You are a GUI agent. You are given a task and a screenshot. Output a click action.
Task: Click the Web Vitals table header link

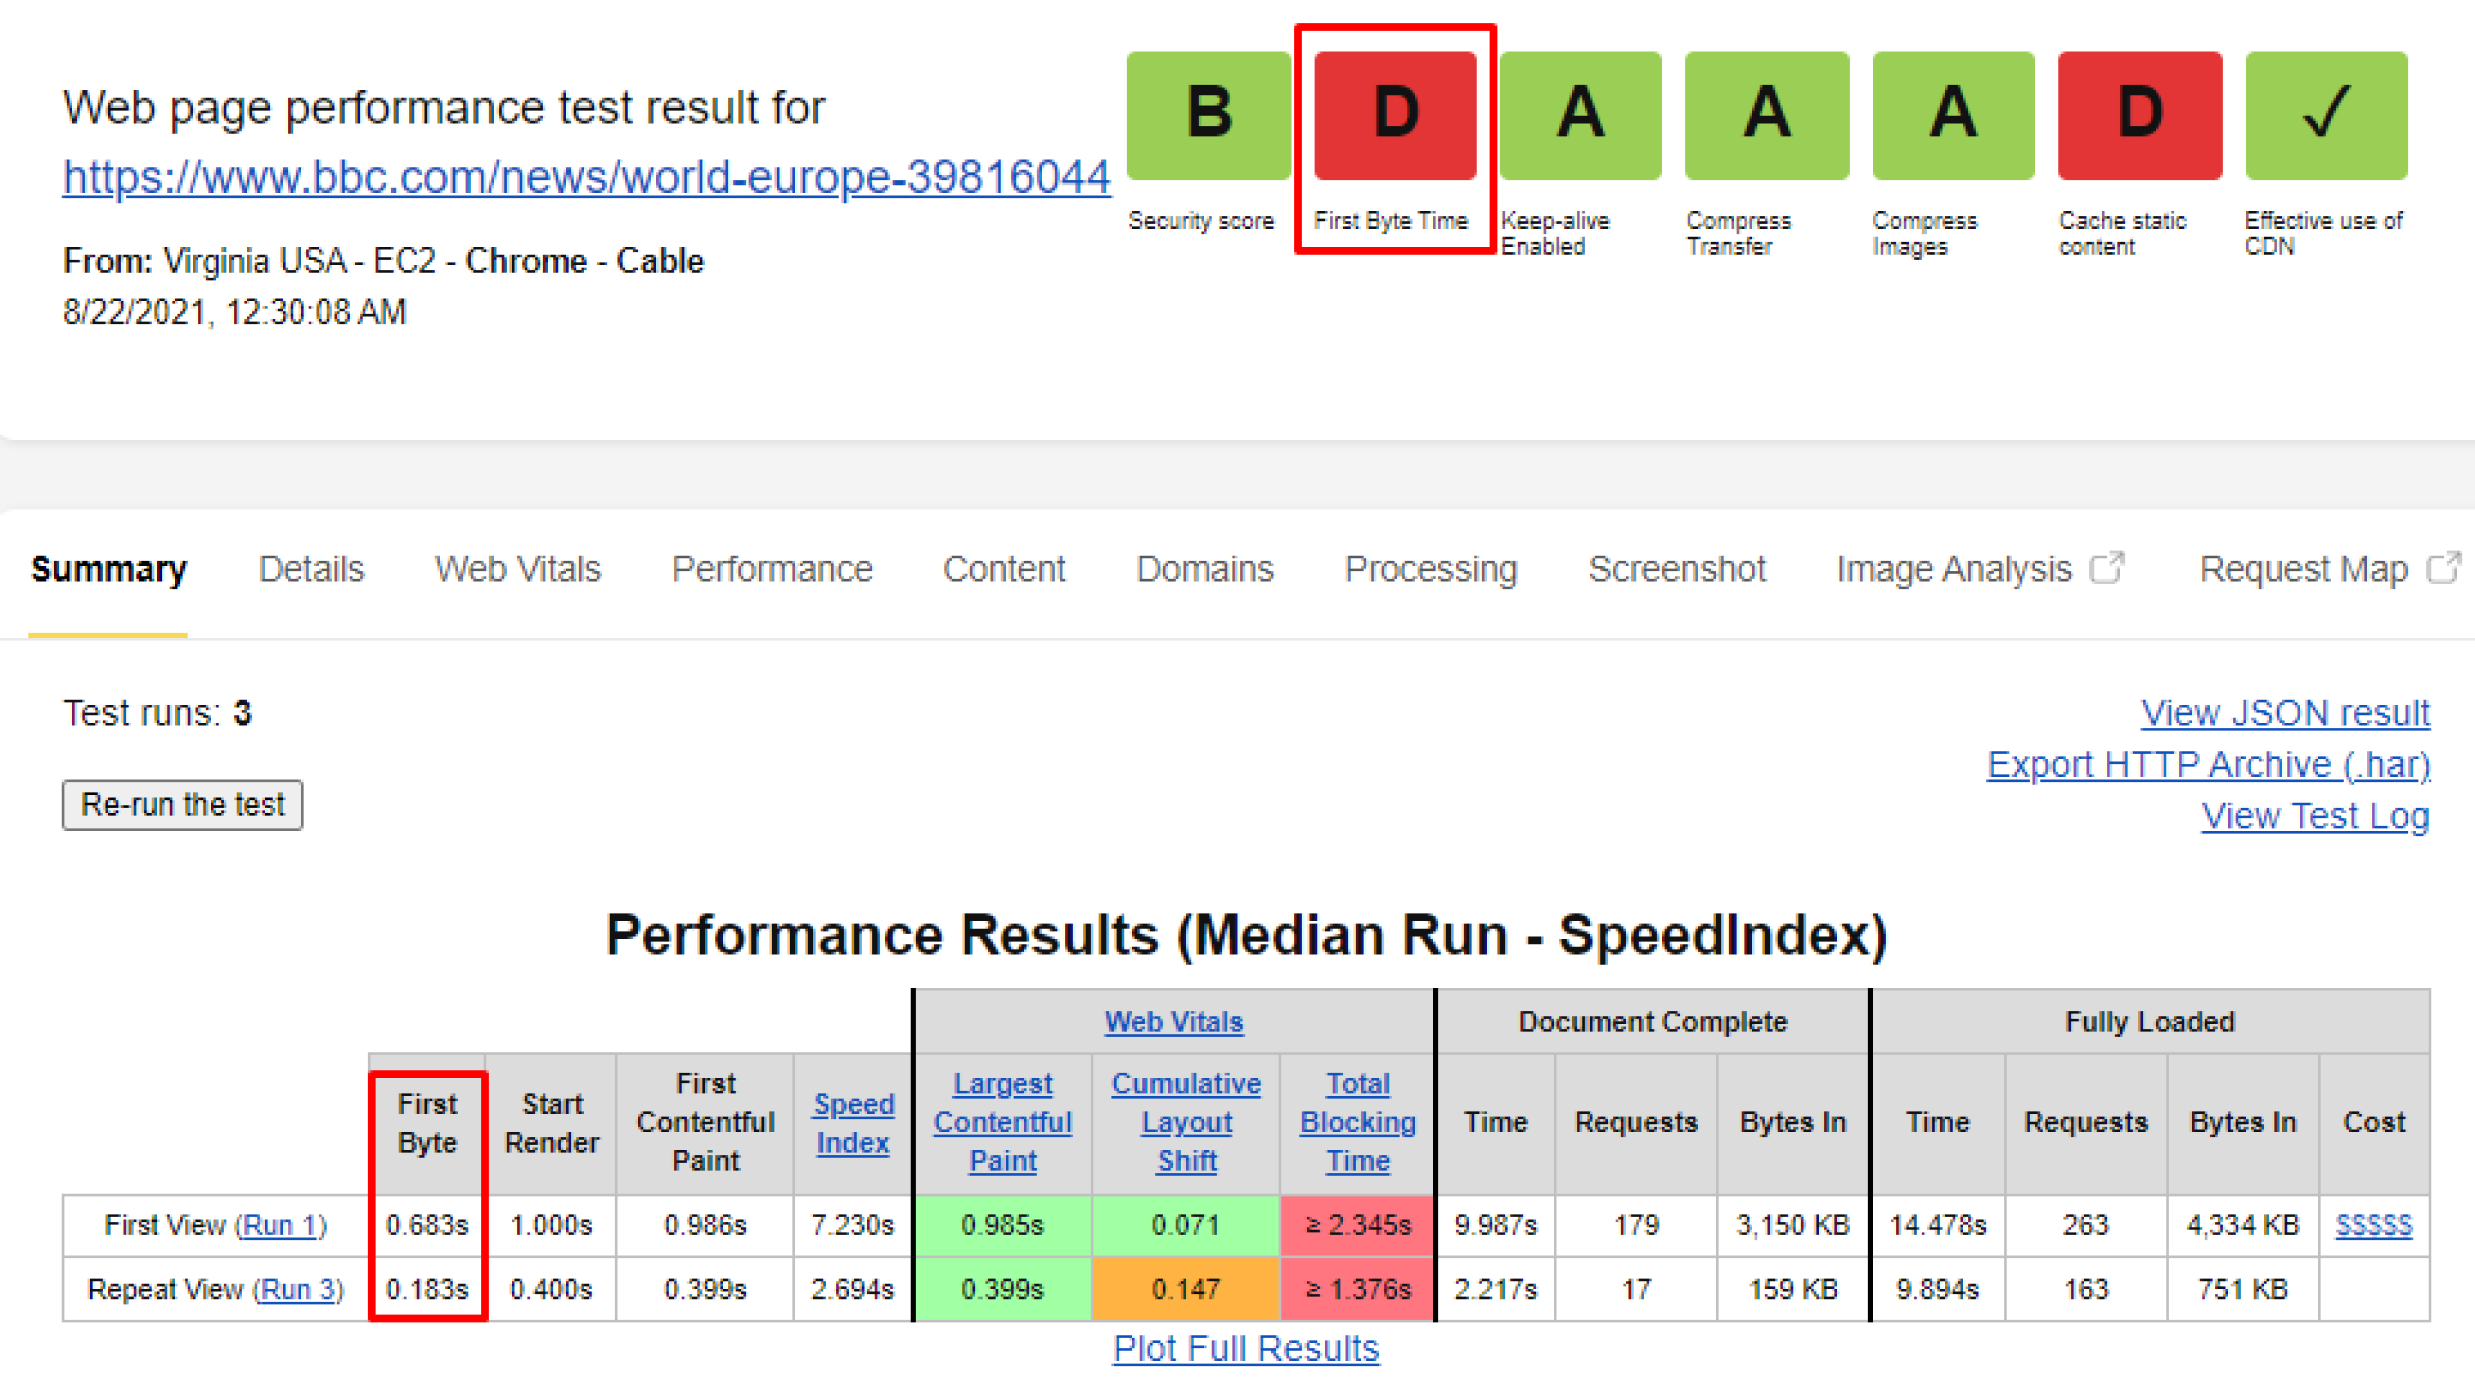(1174, 1022)
